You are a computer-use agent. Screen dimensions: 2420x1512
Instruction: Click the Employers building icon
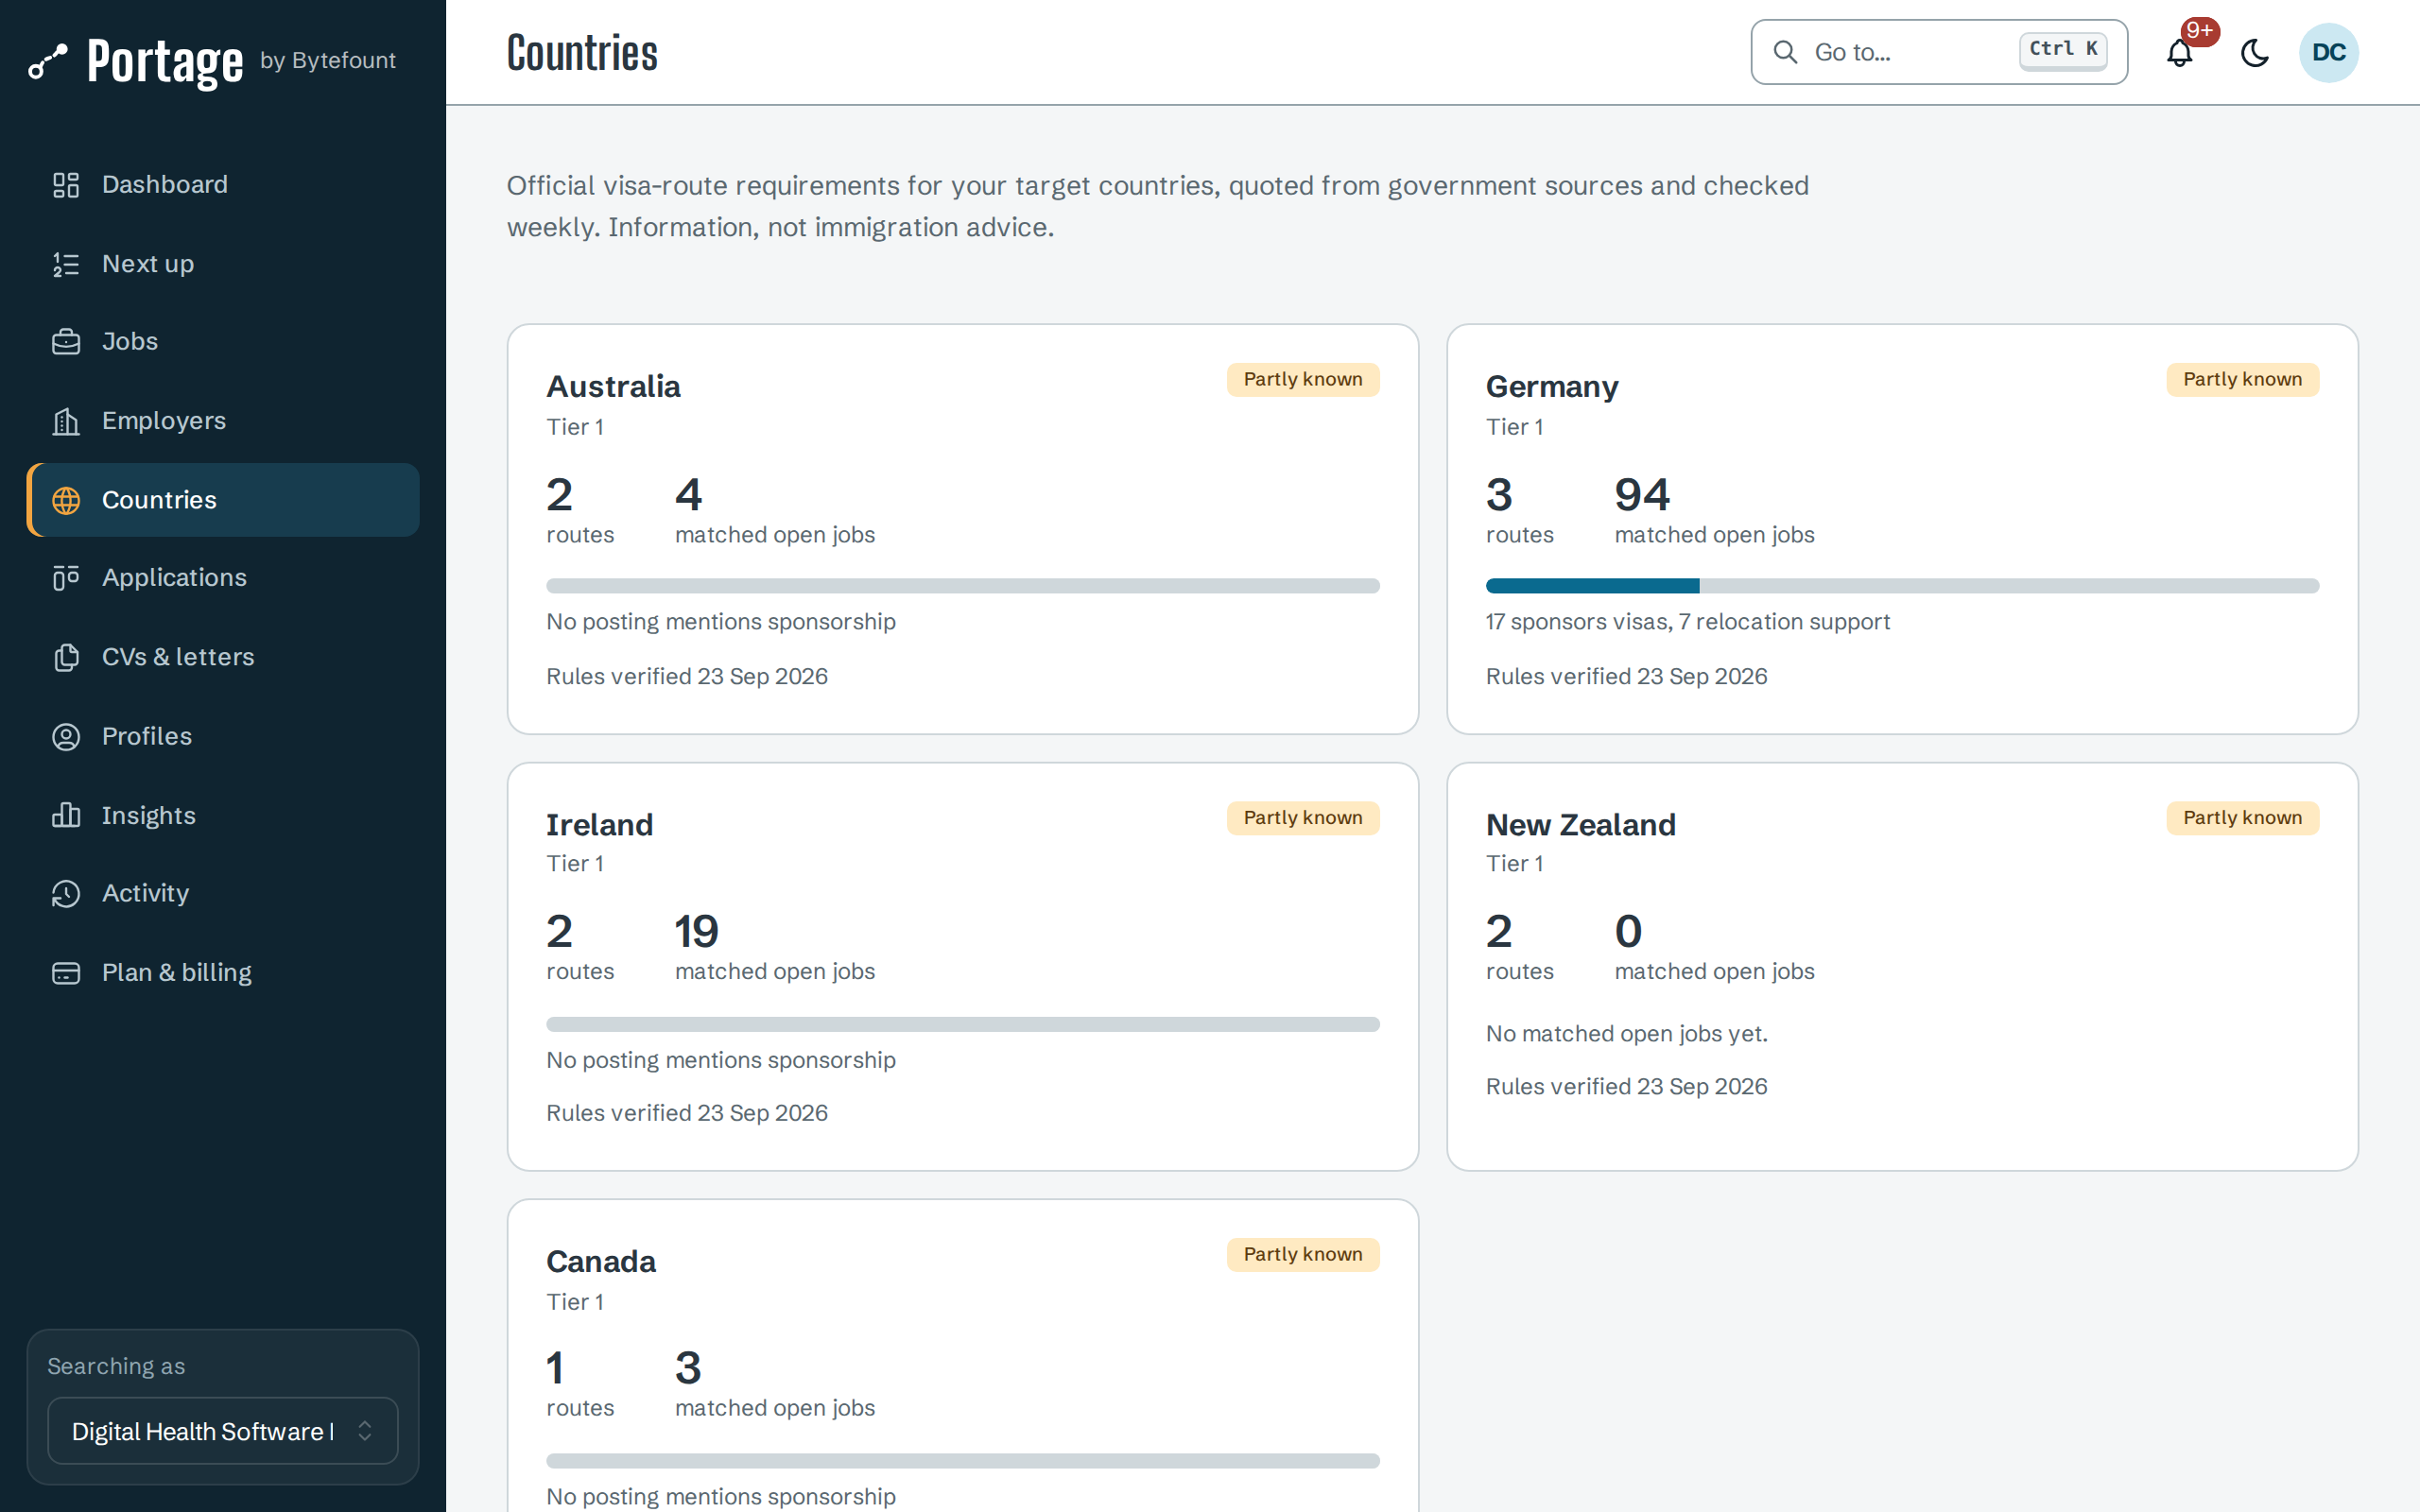(x=66, y=421)
